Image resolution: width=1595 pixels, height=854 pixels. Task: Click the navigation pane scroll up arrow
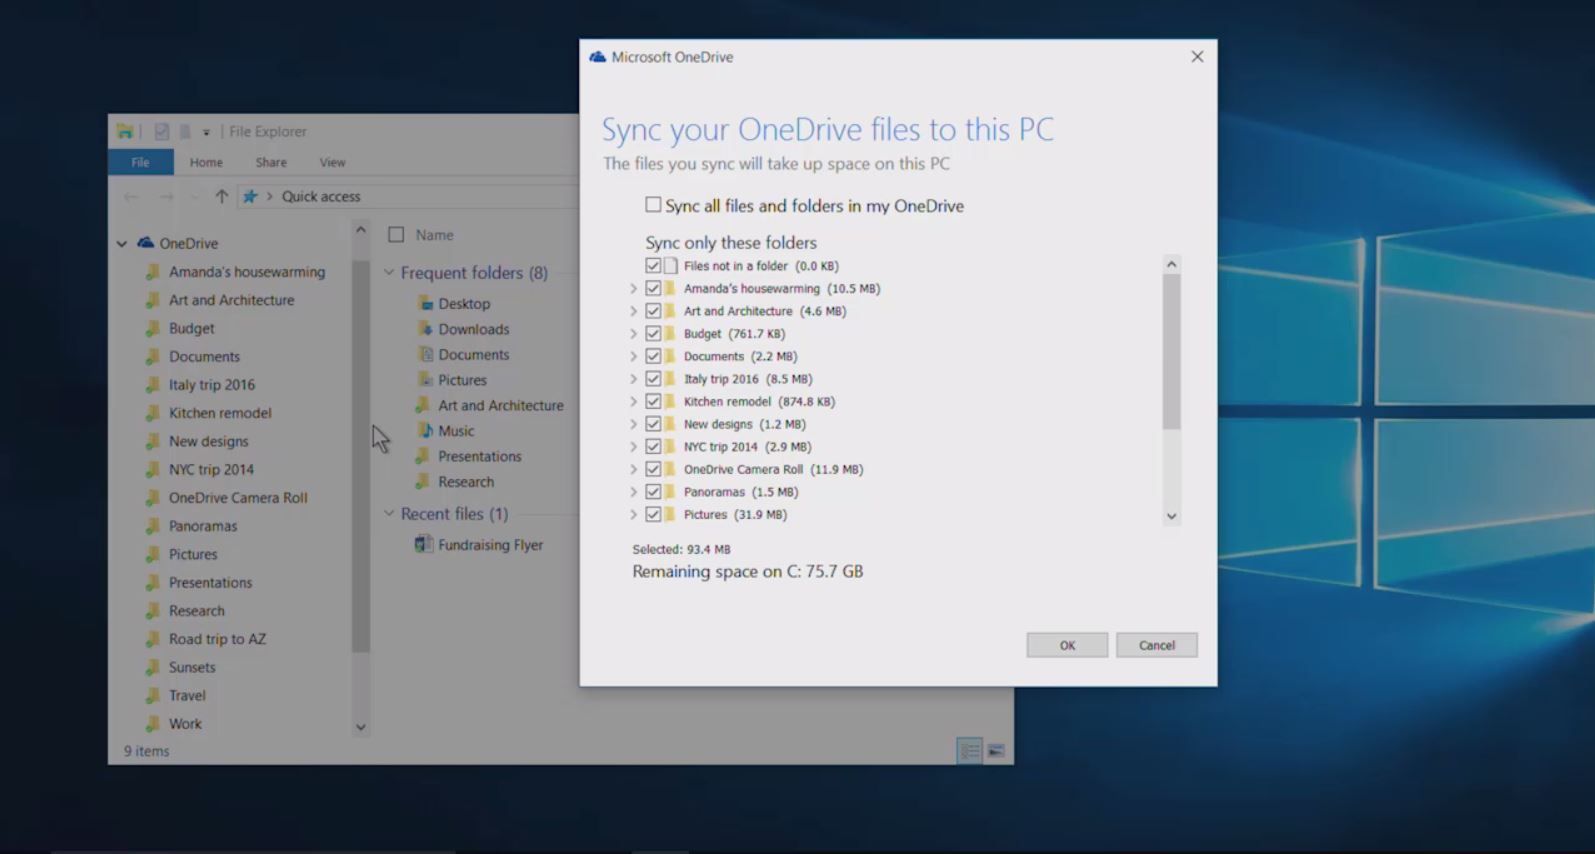361,230
